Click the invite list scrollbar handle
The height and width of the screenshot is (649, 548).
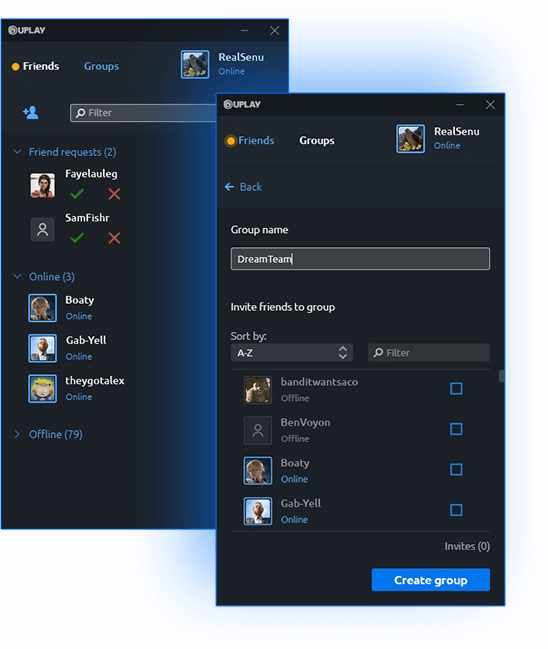point(501,376)
